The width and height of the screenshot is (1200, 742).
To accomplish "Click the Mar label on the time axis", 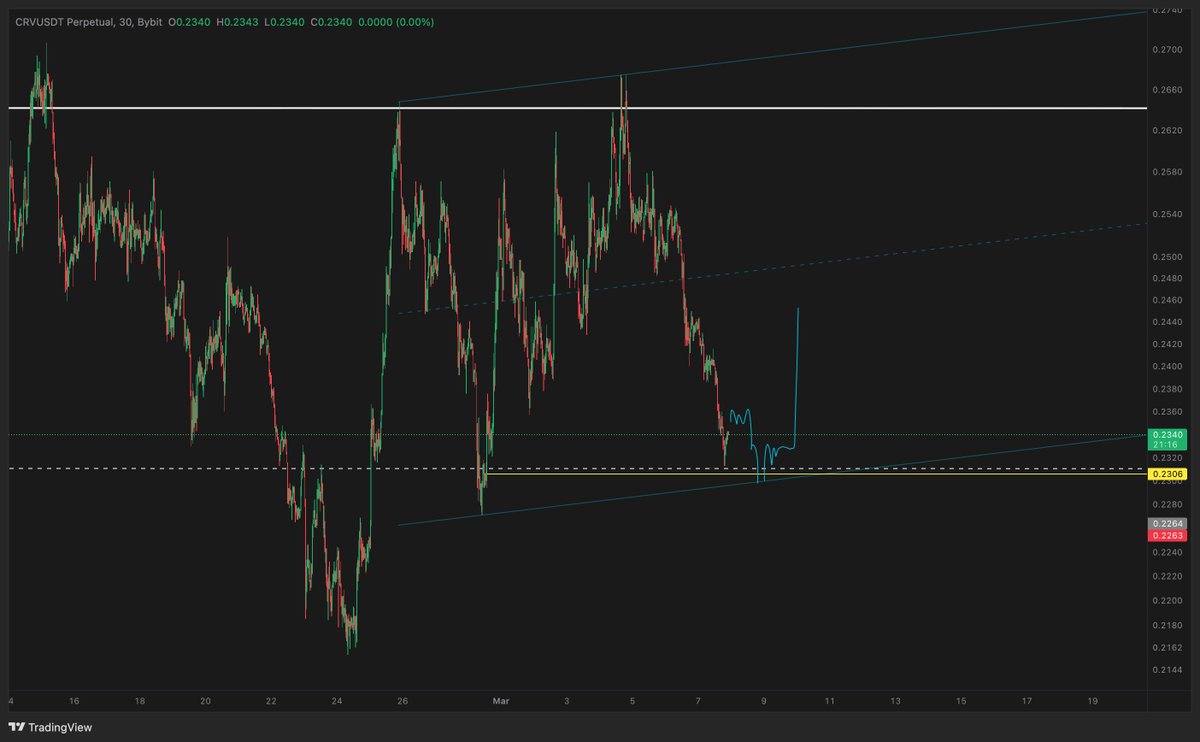I will [x=500, y=701].
